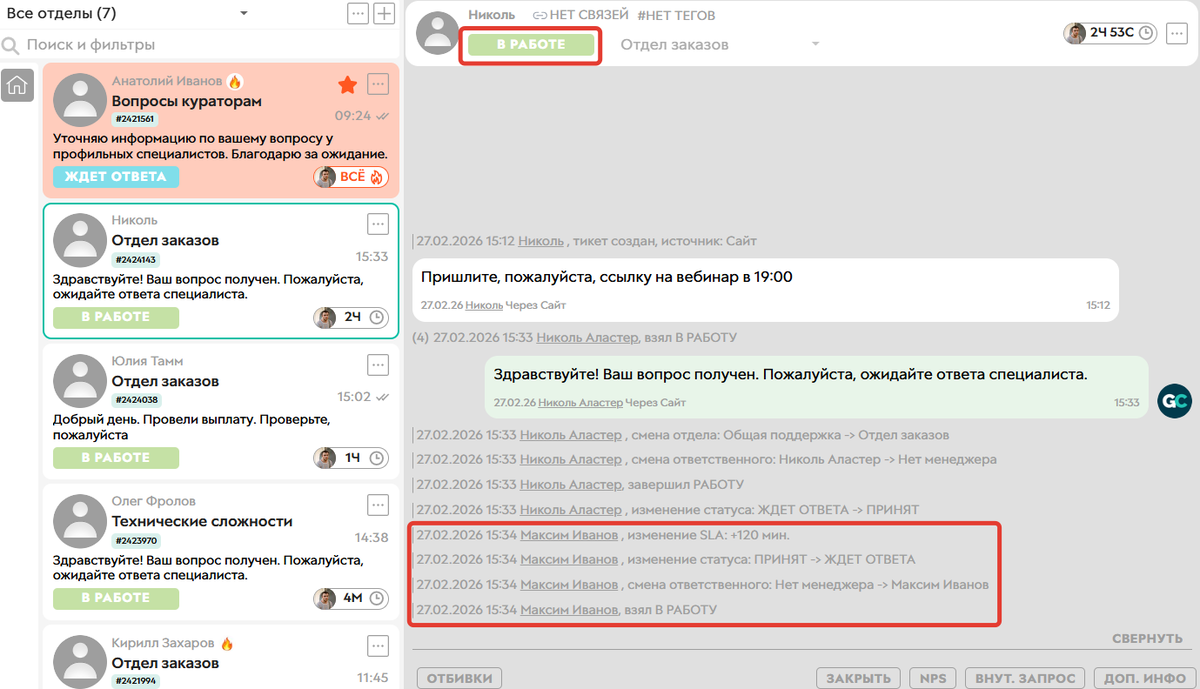Open three-dots menu on Олег Фролов ticket
Screen dimensions: 1200x689
pos(377,504)
